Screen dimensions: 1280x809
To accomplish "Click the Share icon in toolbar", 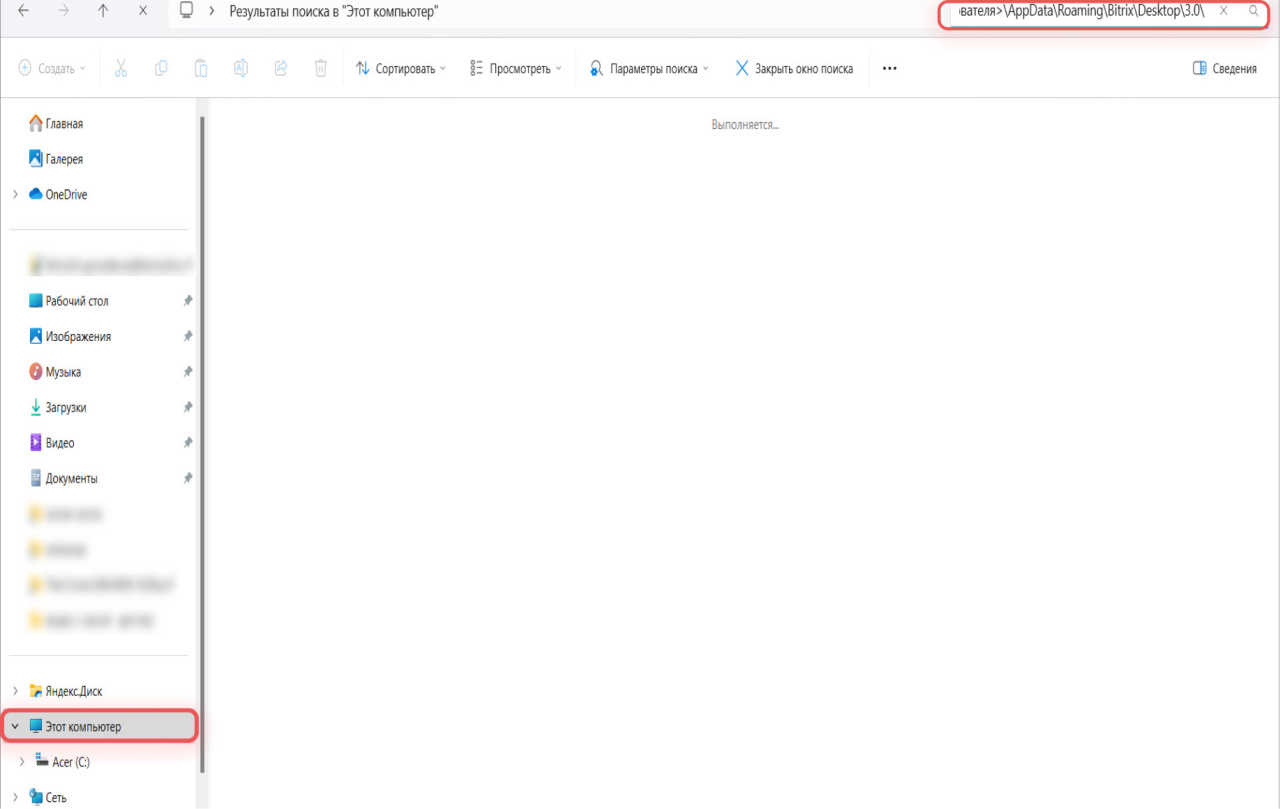I will 281,68.
